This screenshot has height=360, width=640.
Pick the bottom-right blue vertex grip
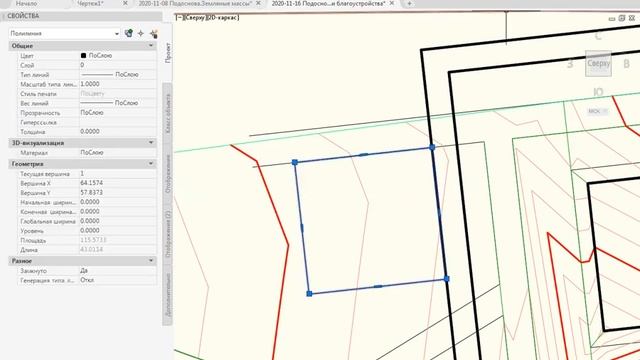[x=446, y=279]
